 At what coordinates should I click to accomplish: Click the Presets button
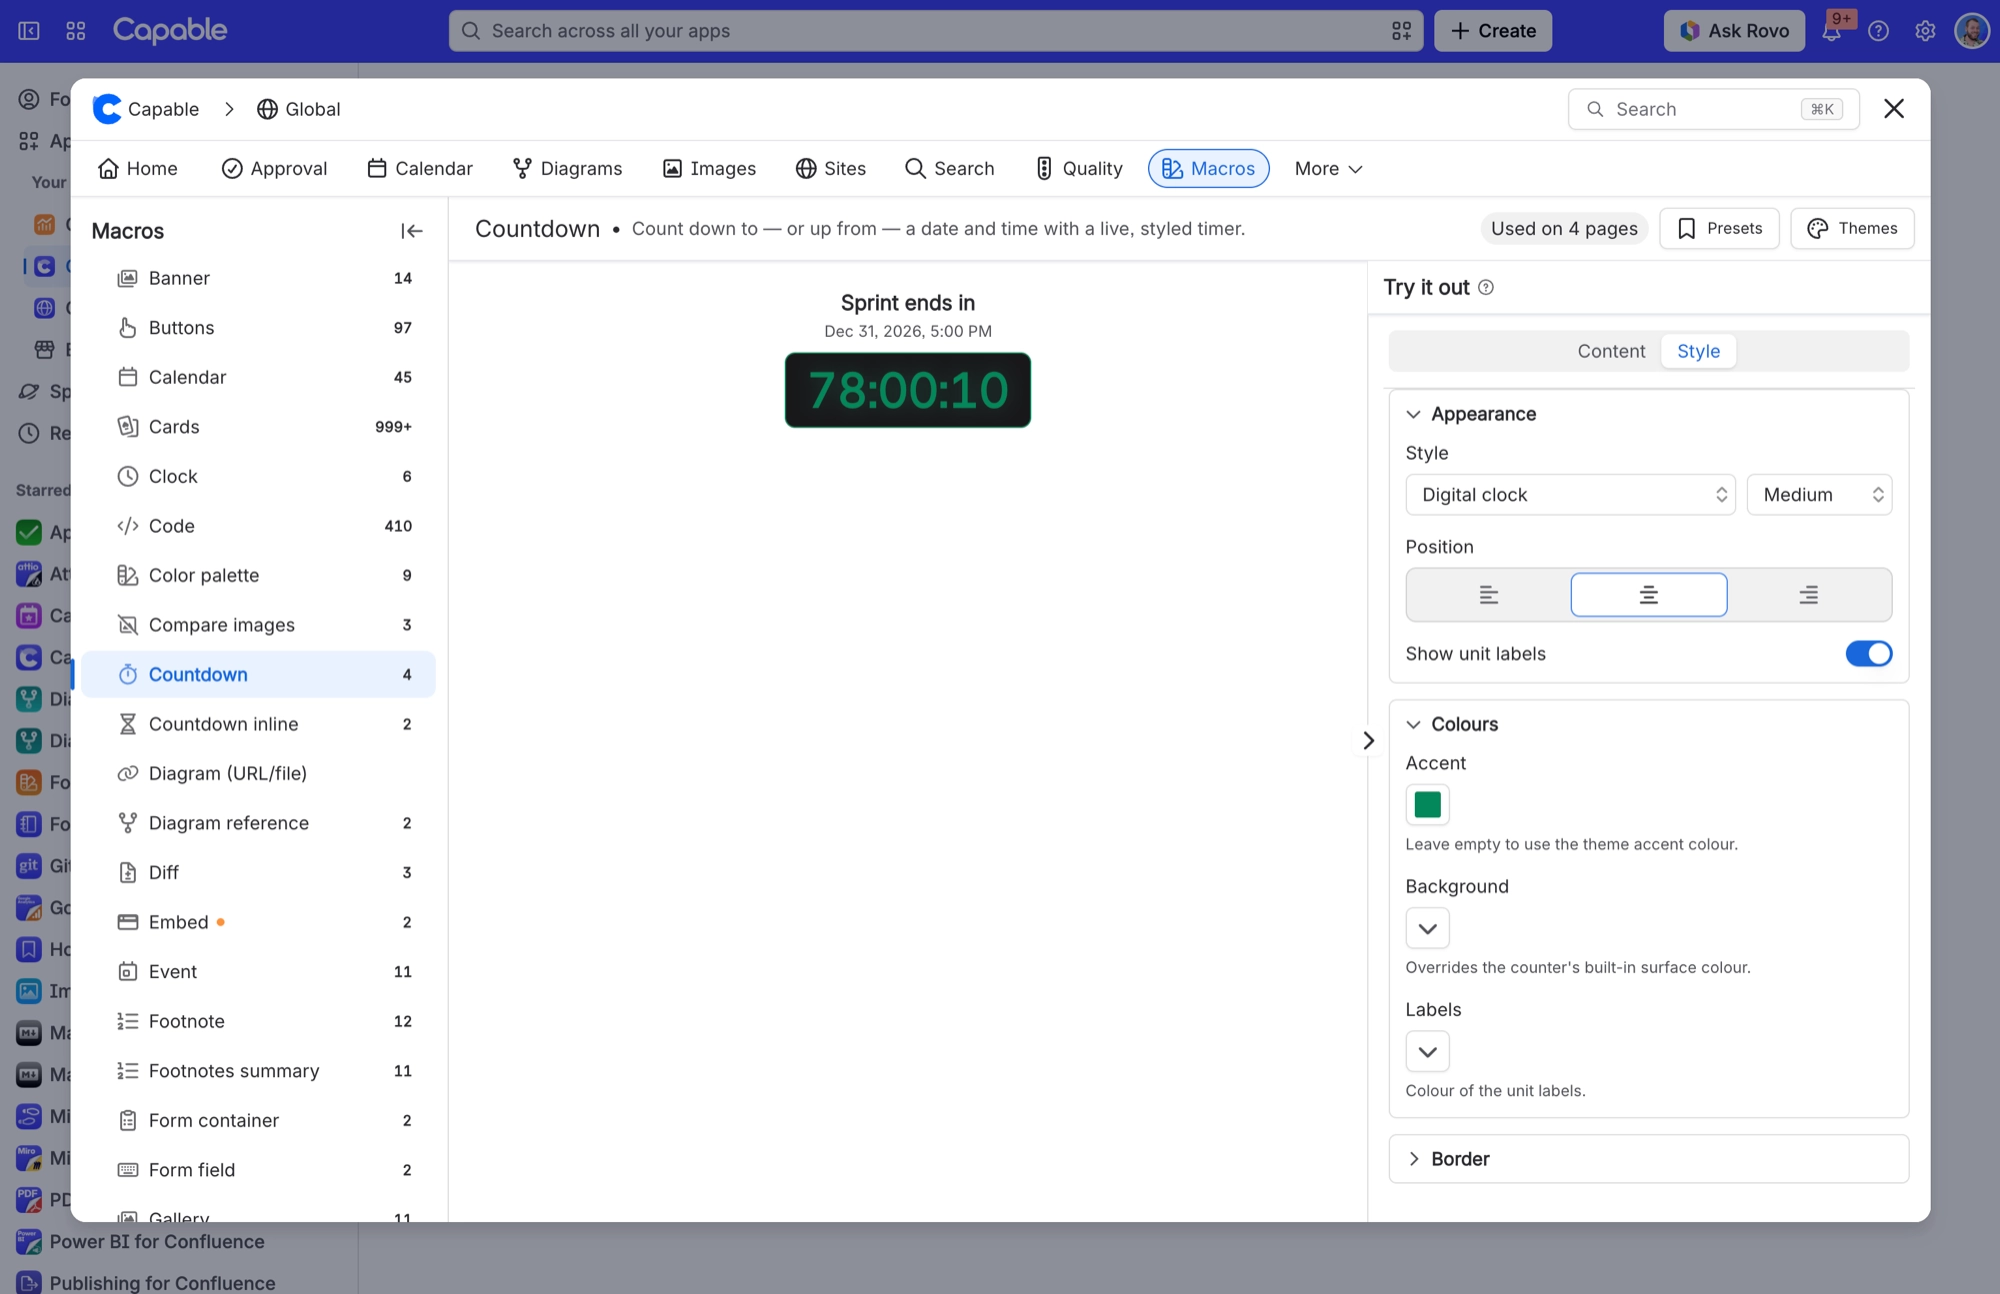pos(1719,229)
